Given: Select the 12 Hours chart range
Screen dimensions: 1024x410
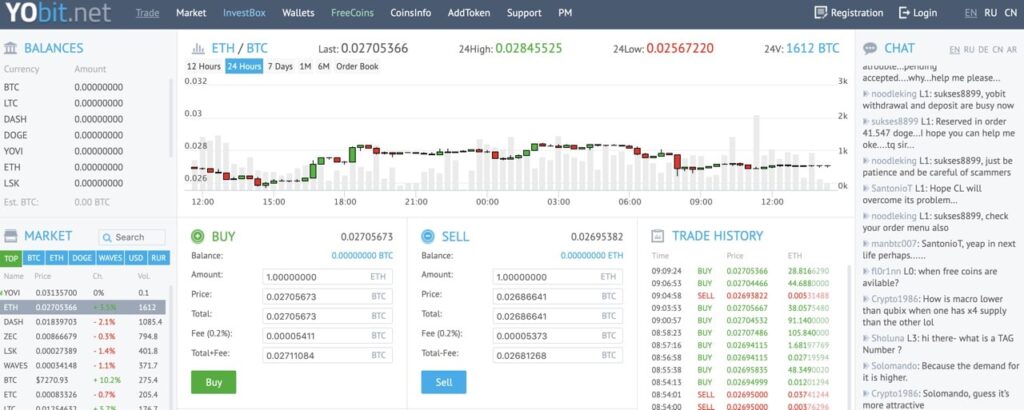Looking at the screenshot, I should [x=204, y=66].
